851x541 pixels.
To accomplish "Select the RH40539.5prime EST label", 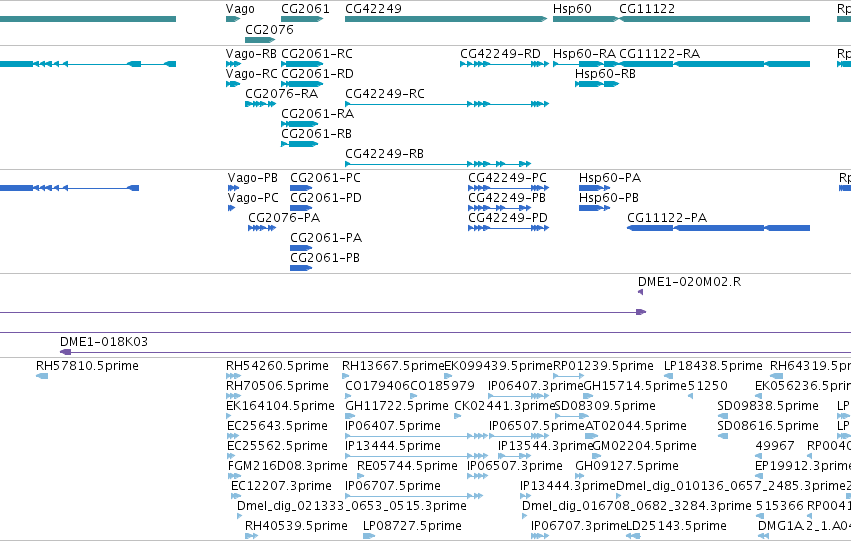I will point(296,527).
